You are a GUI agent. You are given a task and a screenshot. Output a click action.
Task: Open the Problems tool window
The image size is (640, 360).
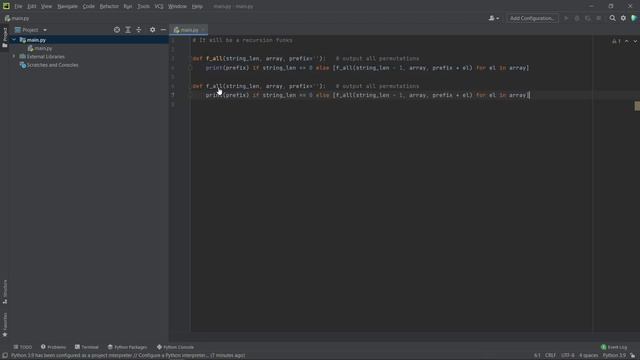tap(53, 347)
